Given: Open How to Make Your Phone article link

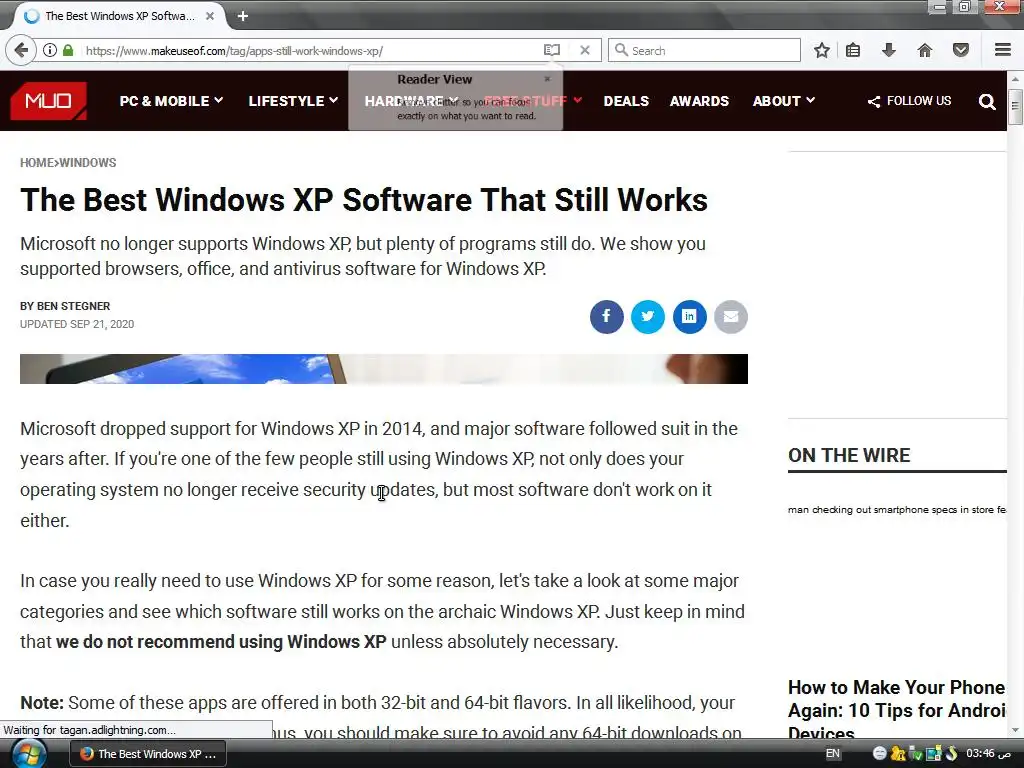Looking at the screenshot, I should [x=897, y=710].
